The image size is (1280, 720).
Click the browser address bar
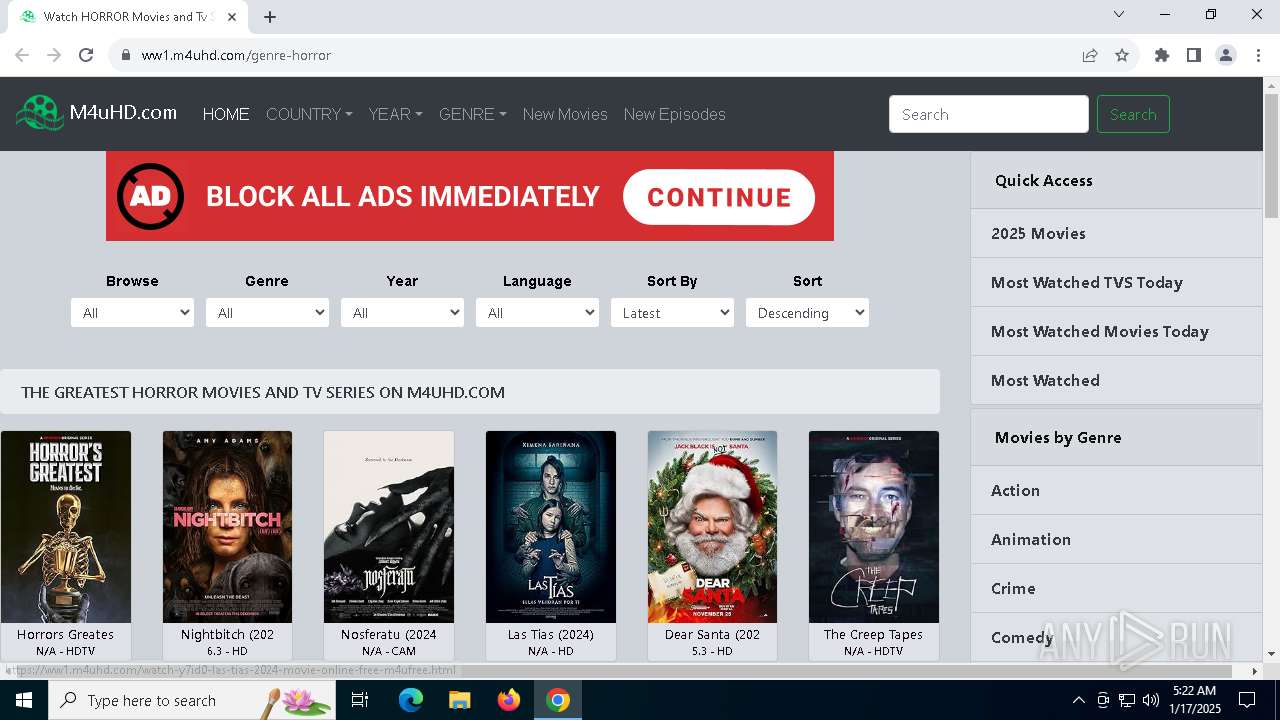click(600, 55)
